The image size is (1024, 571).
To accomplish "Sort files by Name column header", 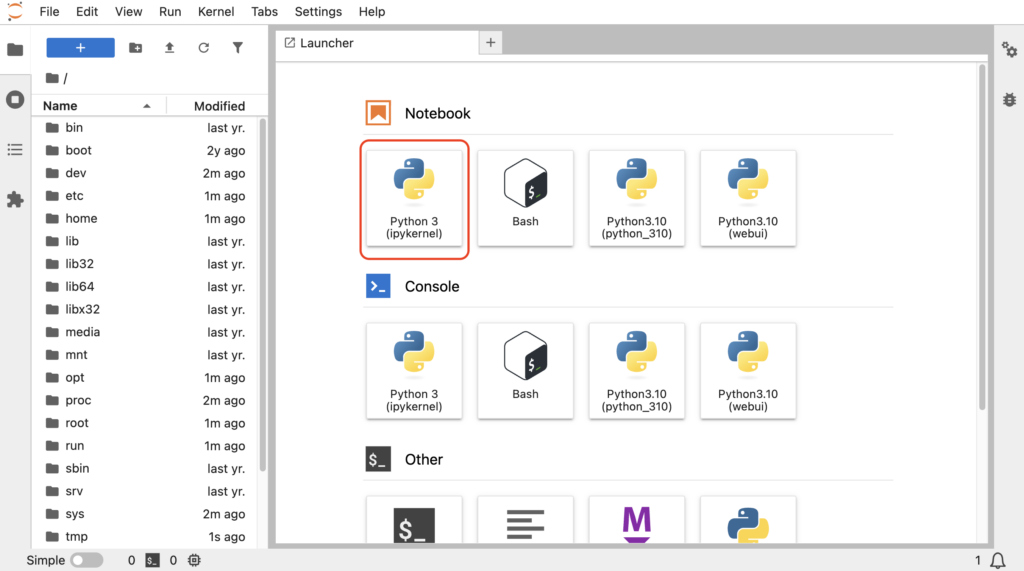I will pyautogui.click(x=98, y=106).
